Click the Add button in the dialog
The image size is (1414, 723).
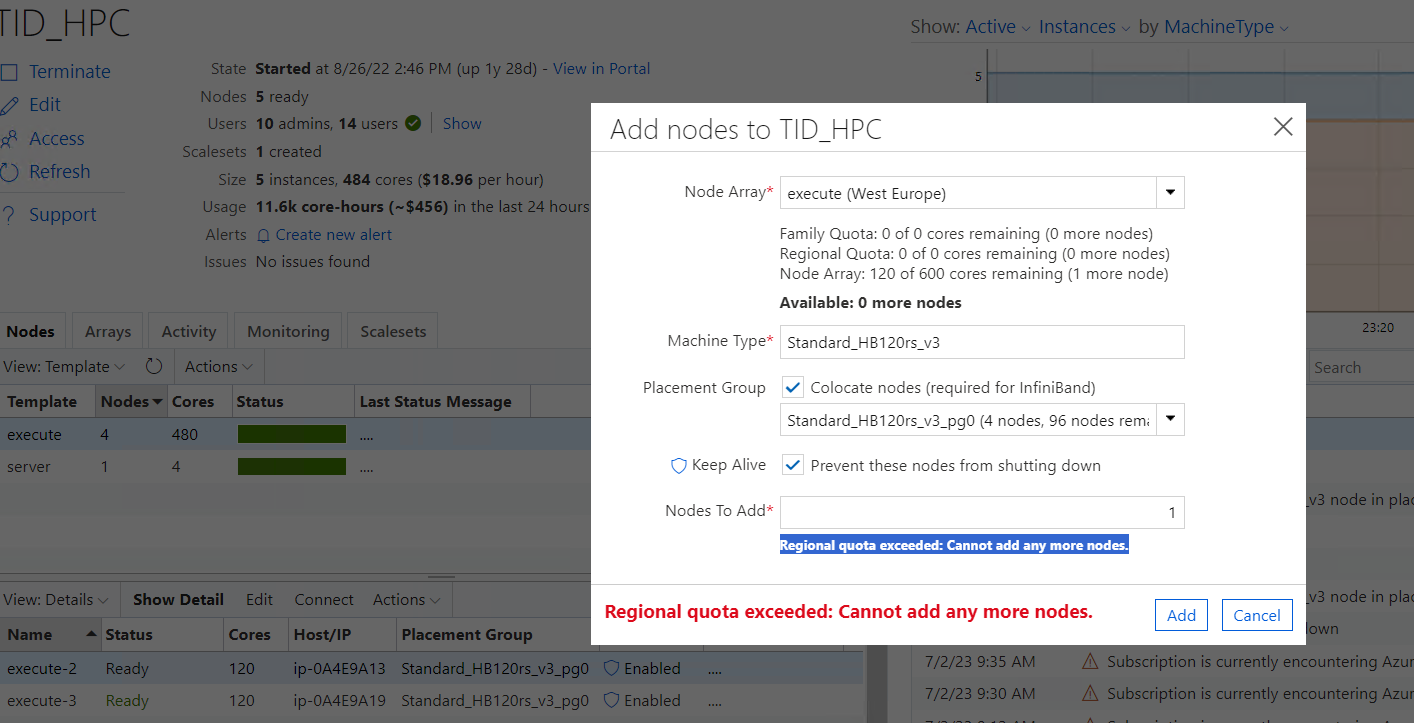(x=1181, y=615)
